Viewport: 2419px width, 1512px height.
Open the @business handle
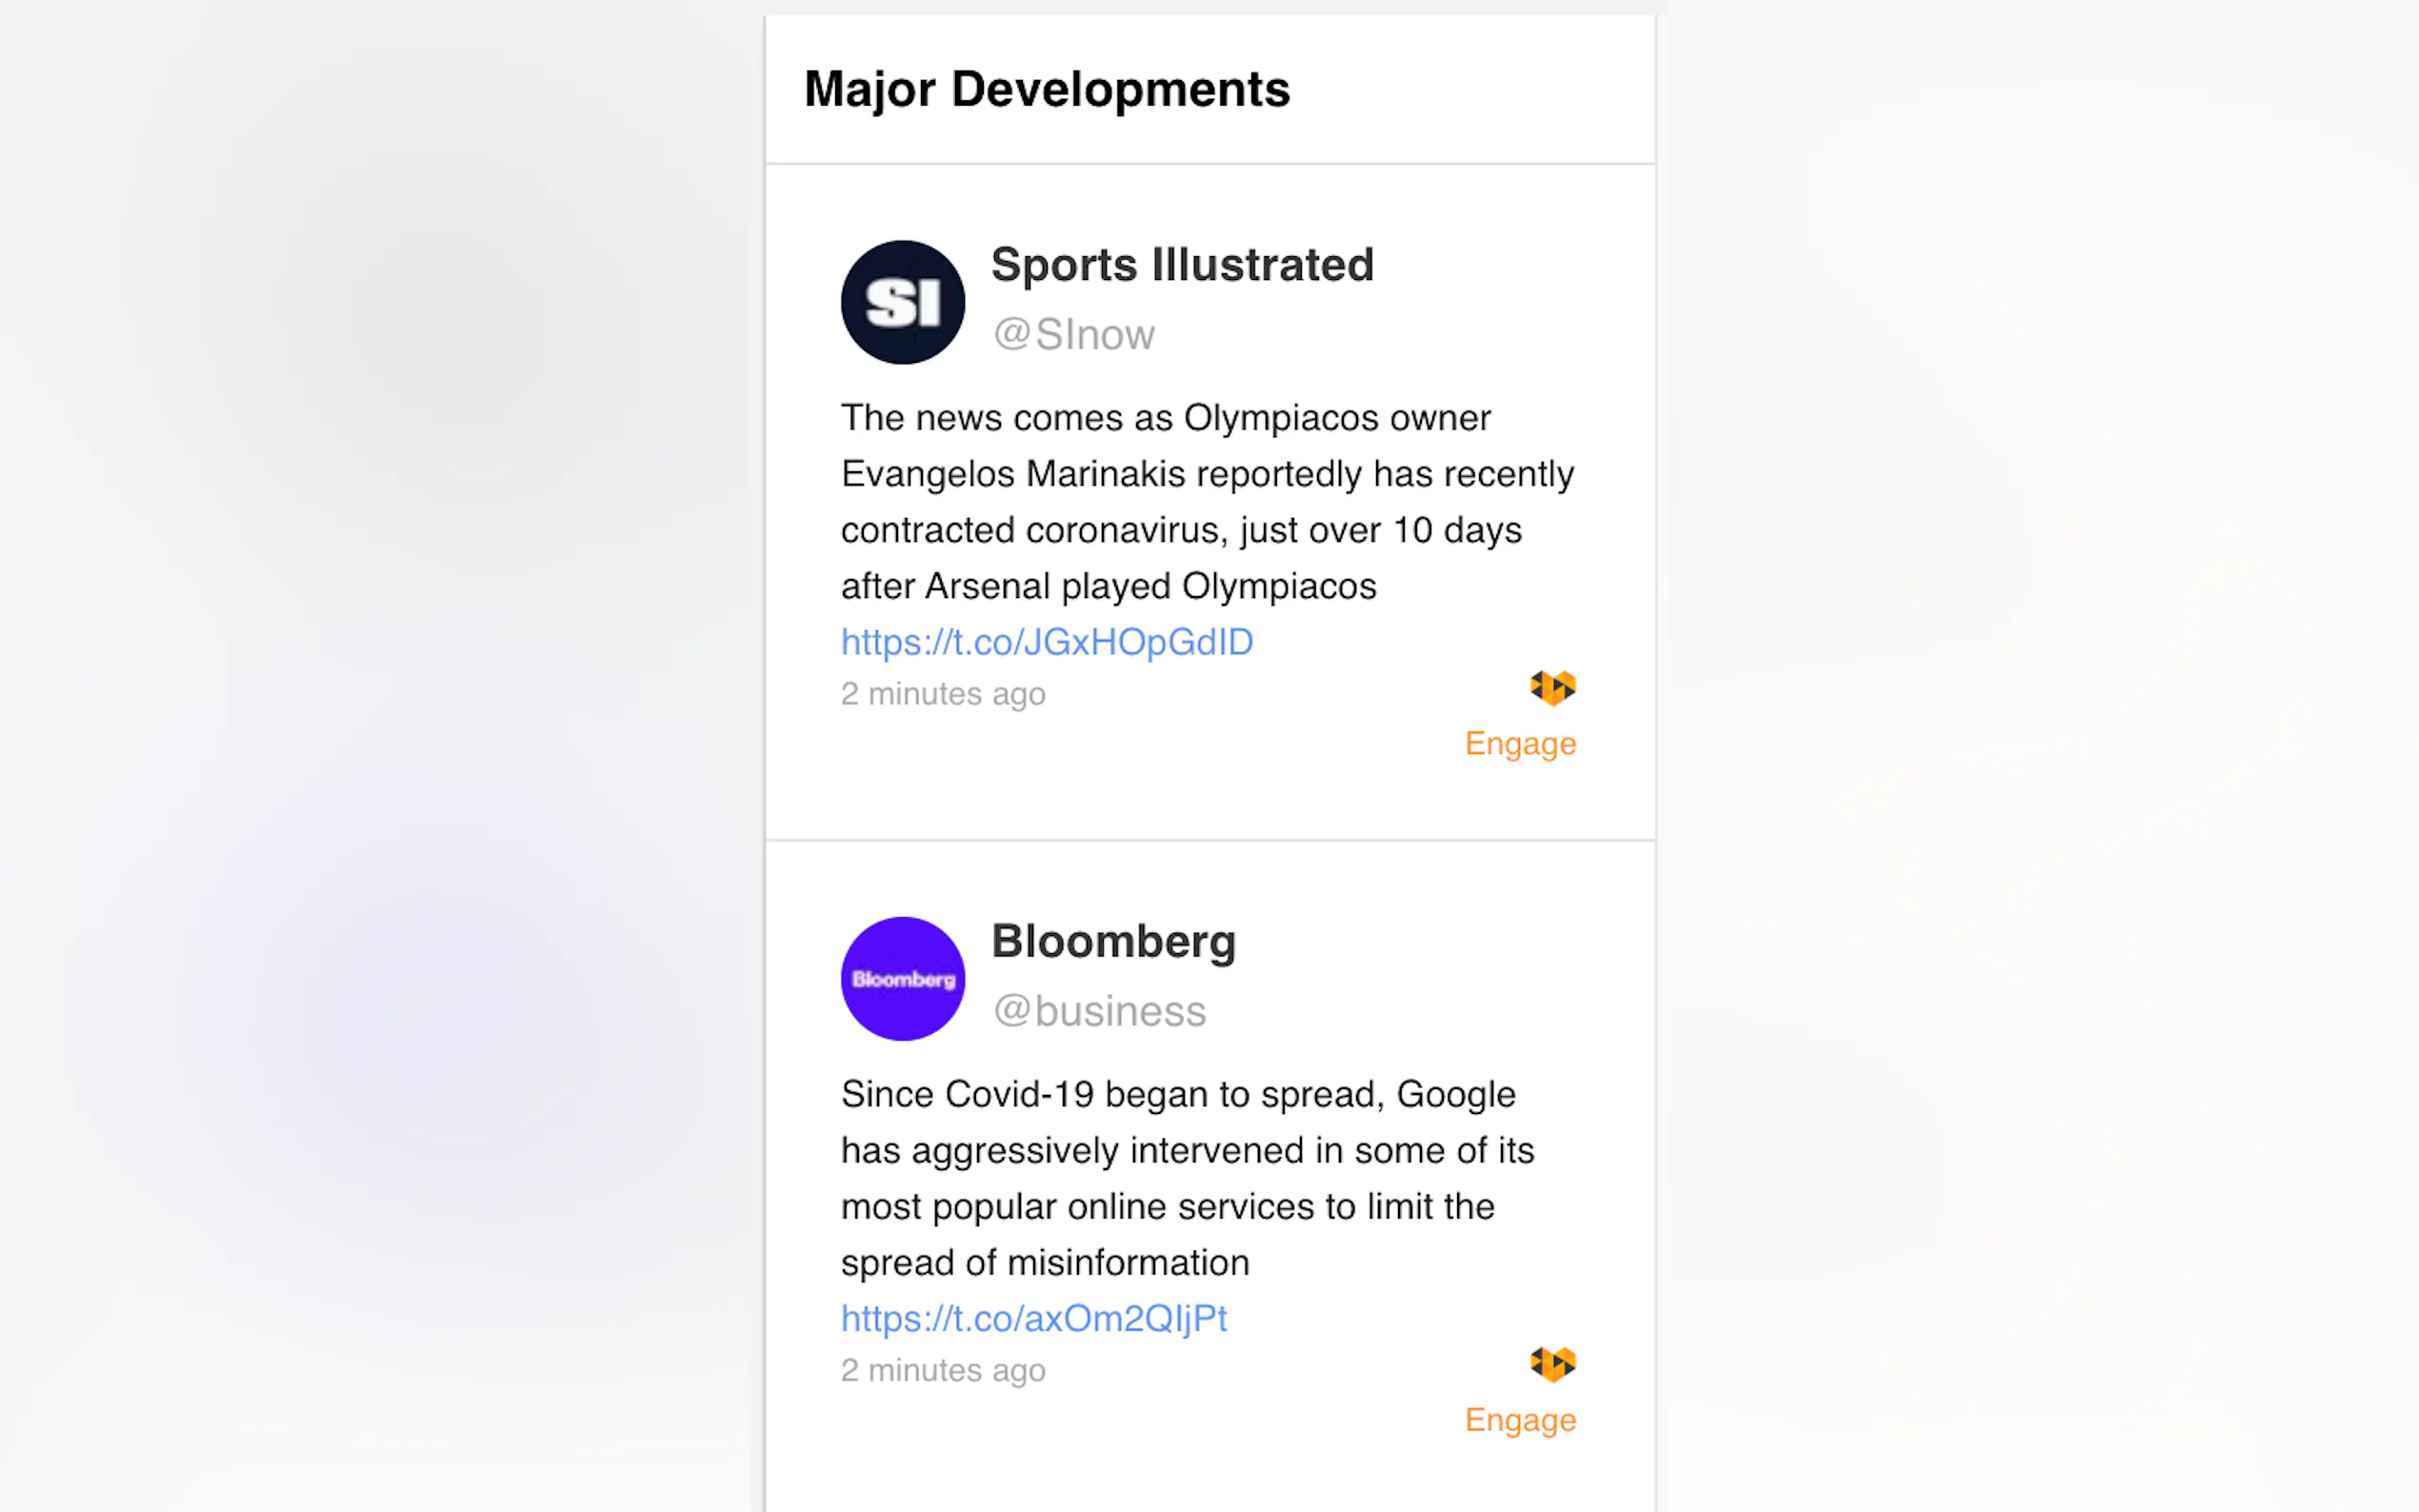1099,1011
